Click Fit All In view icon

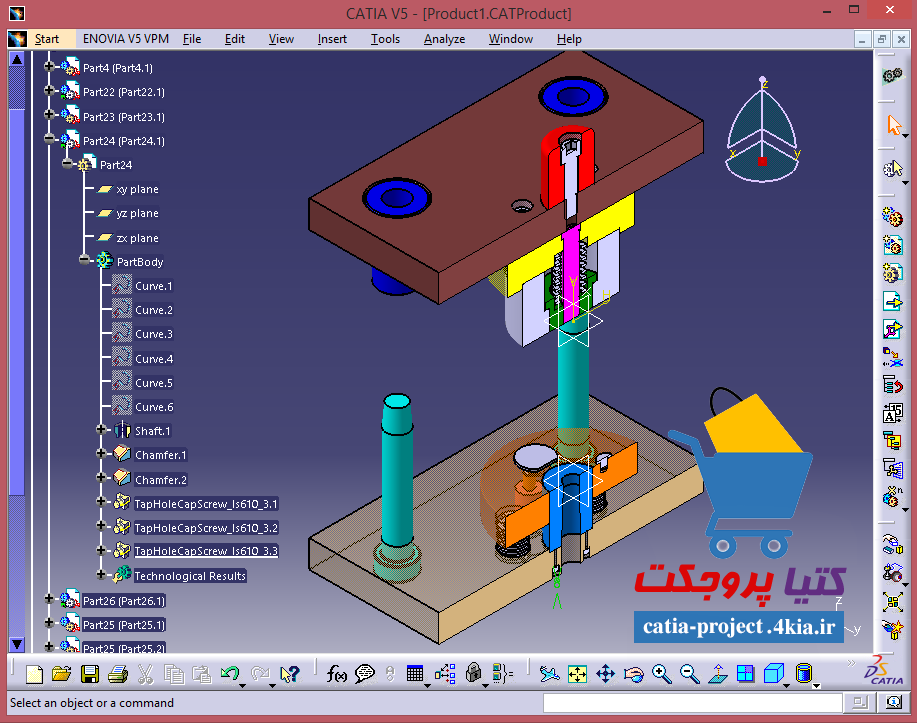[577, 674]
